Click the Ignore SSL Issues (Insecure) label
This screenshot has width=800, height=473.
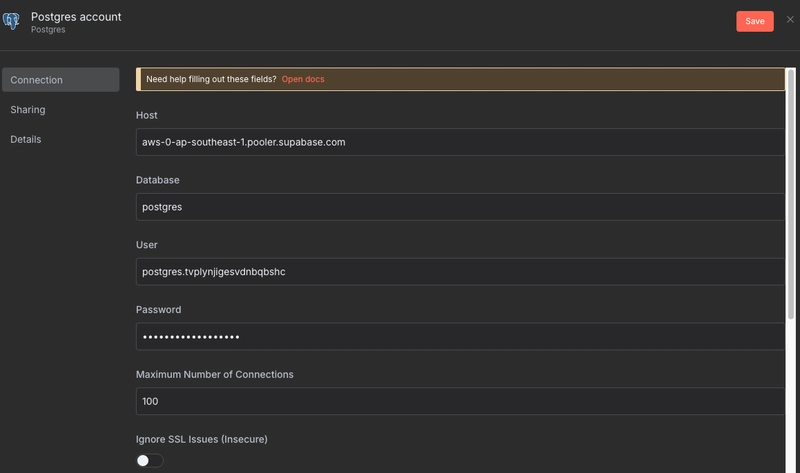(202, 439)
